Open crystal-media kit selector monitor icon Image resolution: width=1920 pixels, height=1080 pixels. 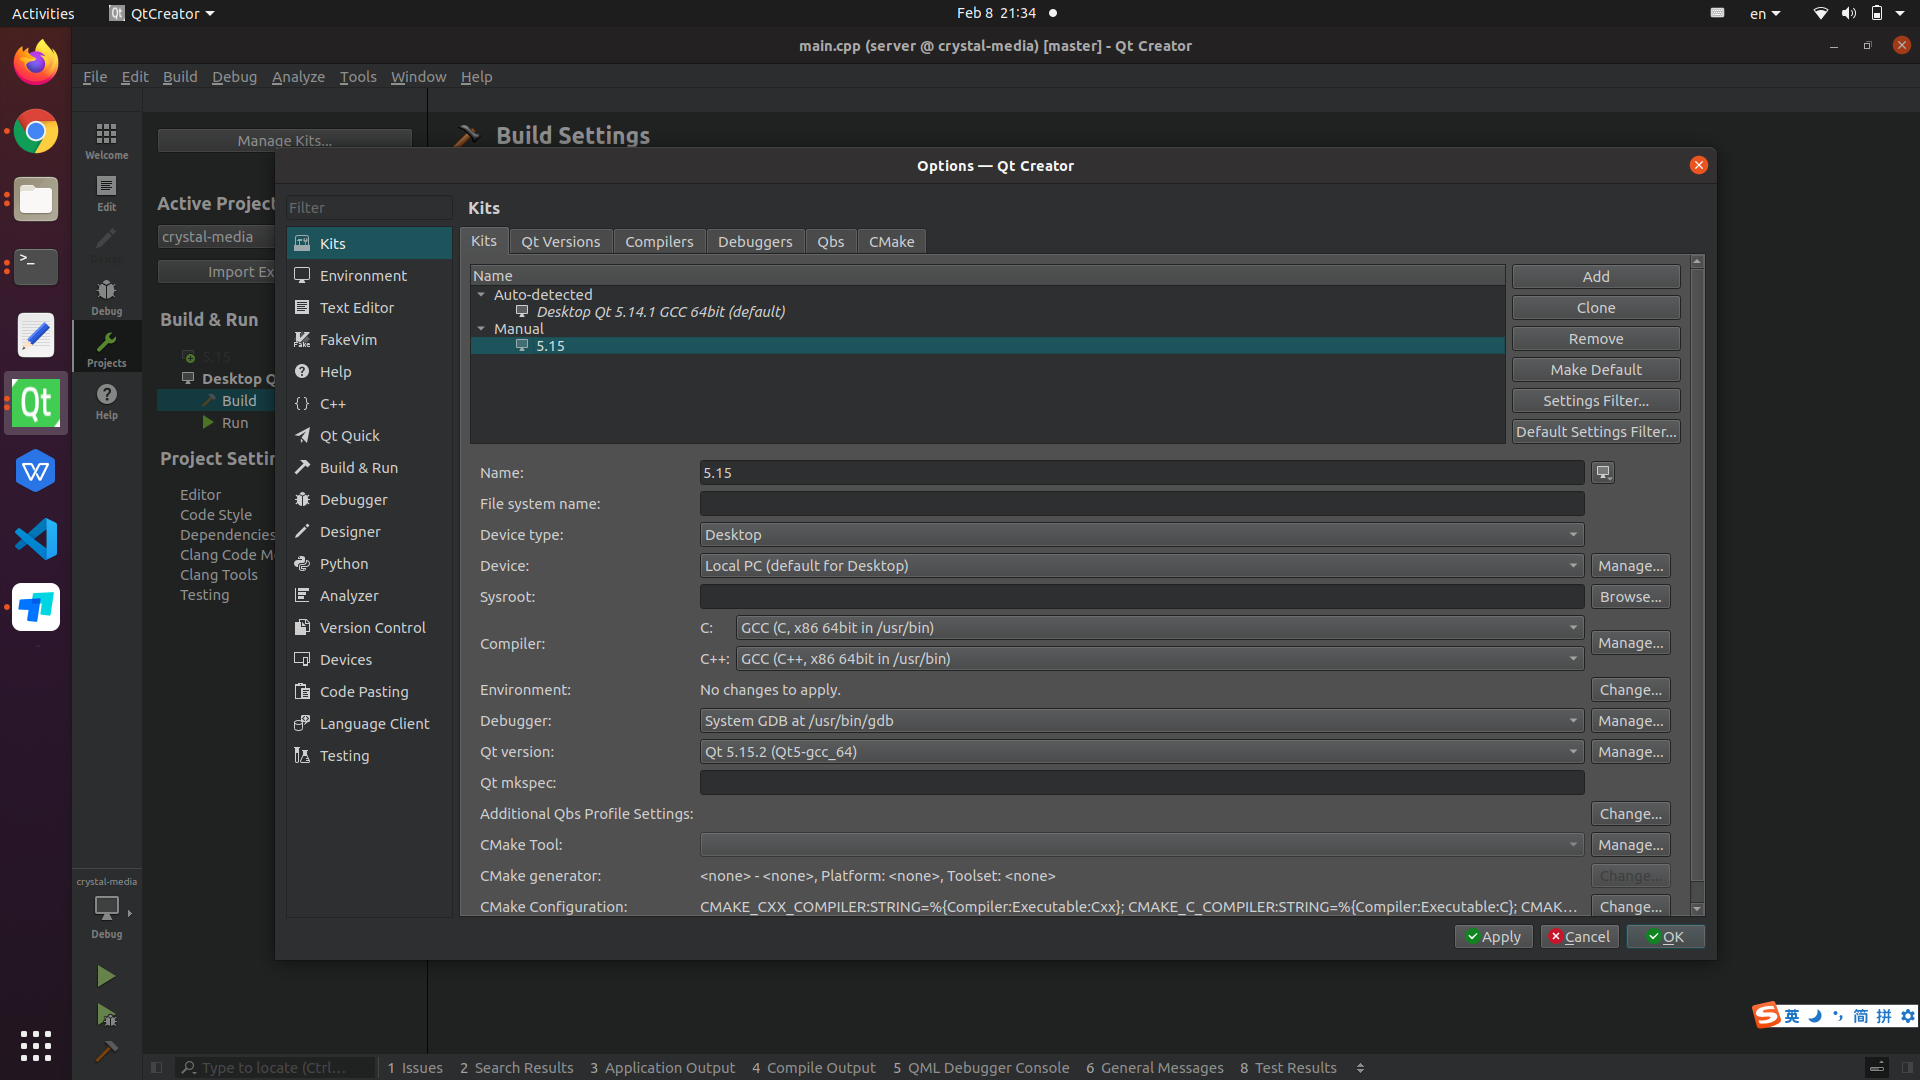(x=106, y=908)
